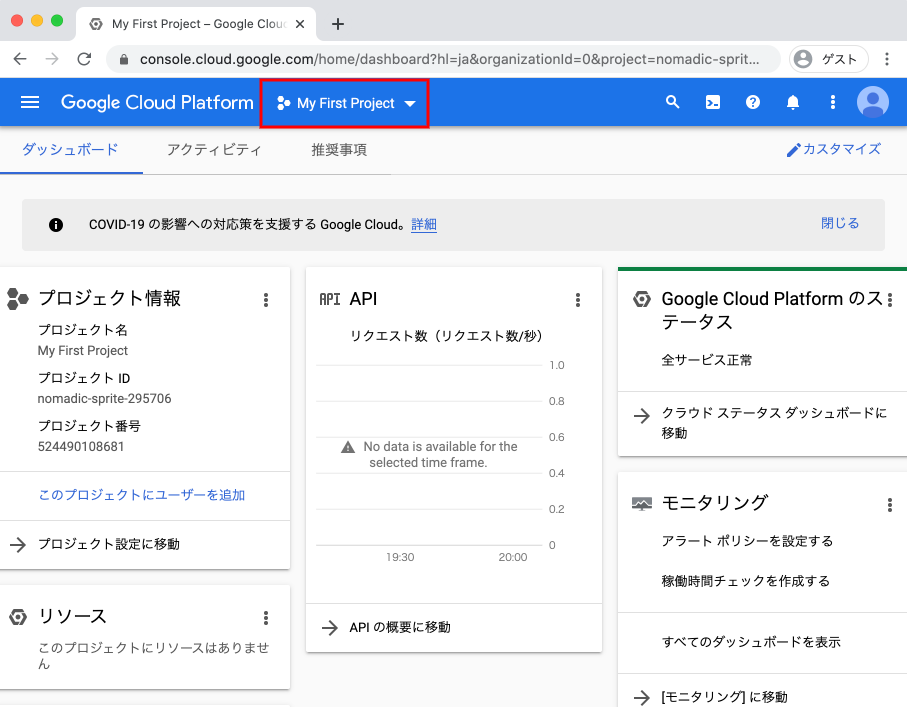
Task: Click the pencil icon next to カスタマイズ
Action: (x=793, y=150)
